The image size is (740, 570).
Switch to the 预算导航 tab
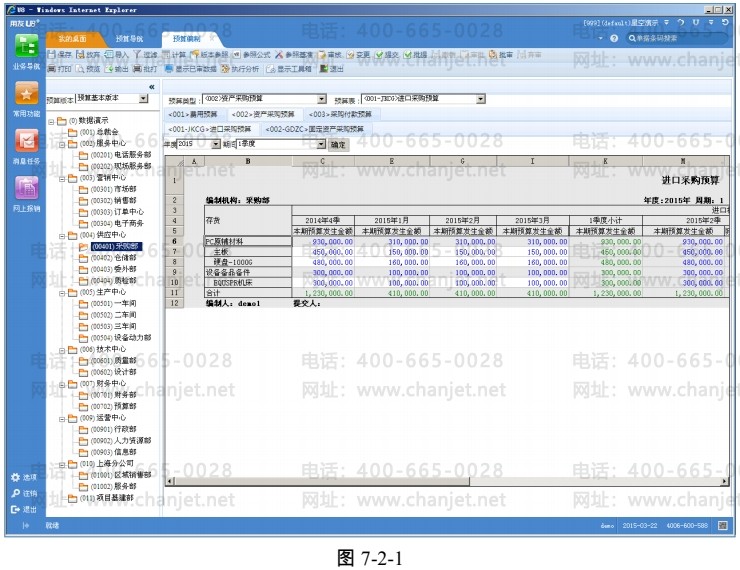129,38
